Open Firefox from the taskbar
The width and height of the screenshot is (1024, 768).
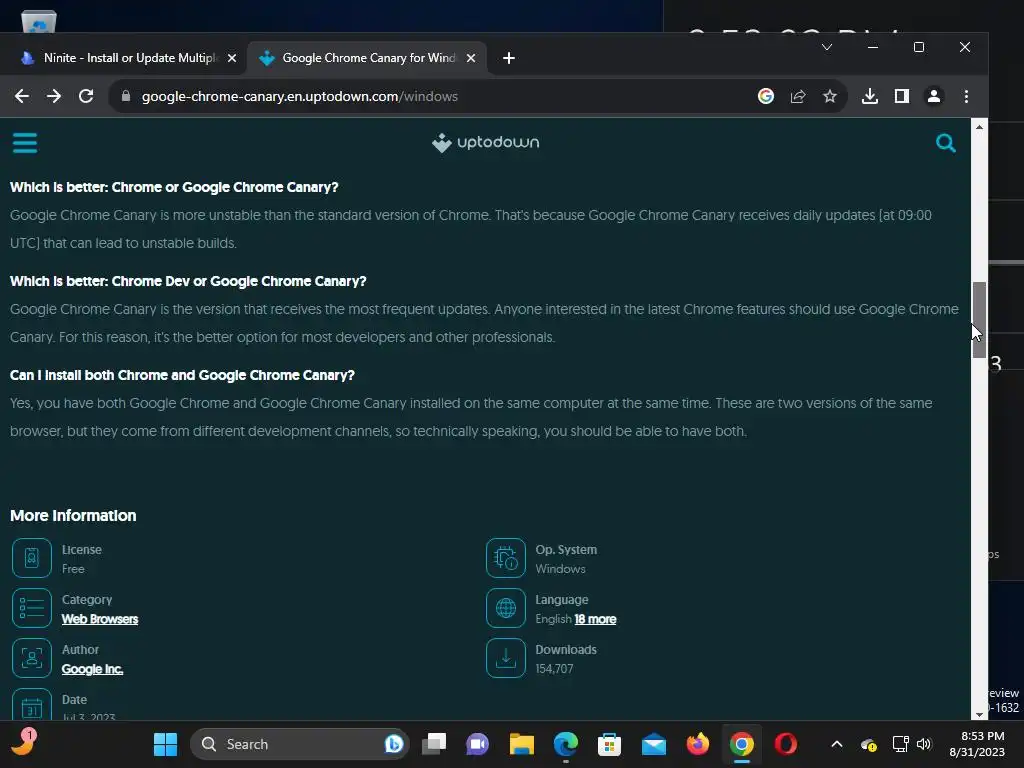(697, 744)
